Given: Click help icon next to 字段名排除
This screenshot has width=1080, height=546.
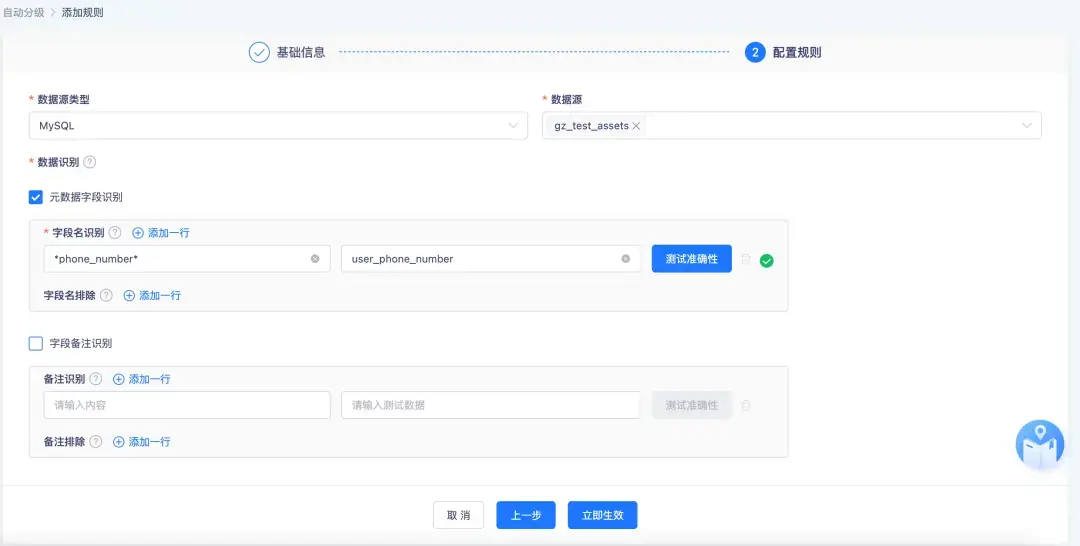Looking at the screenshot, I should point(106,295).
